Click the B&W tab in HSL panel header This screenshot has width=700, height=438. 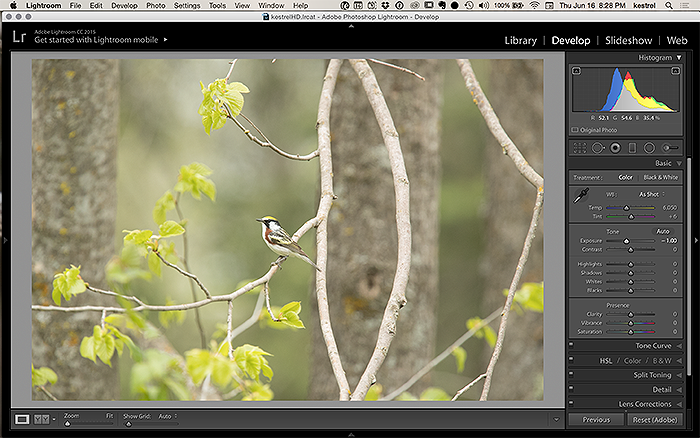tap(662, 361)
